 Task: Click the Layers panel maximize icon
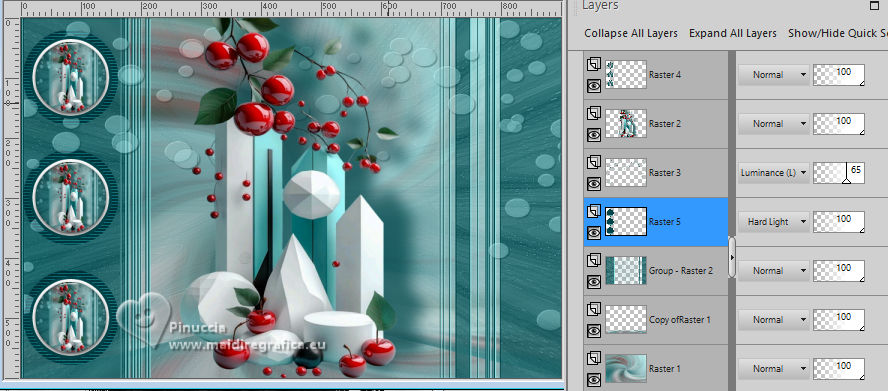pyautogui.click(x=874, y=6)
